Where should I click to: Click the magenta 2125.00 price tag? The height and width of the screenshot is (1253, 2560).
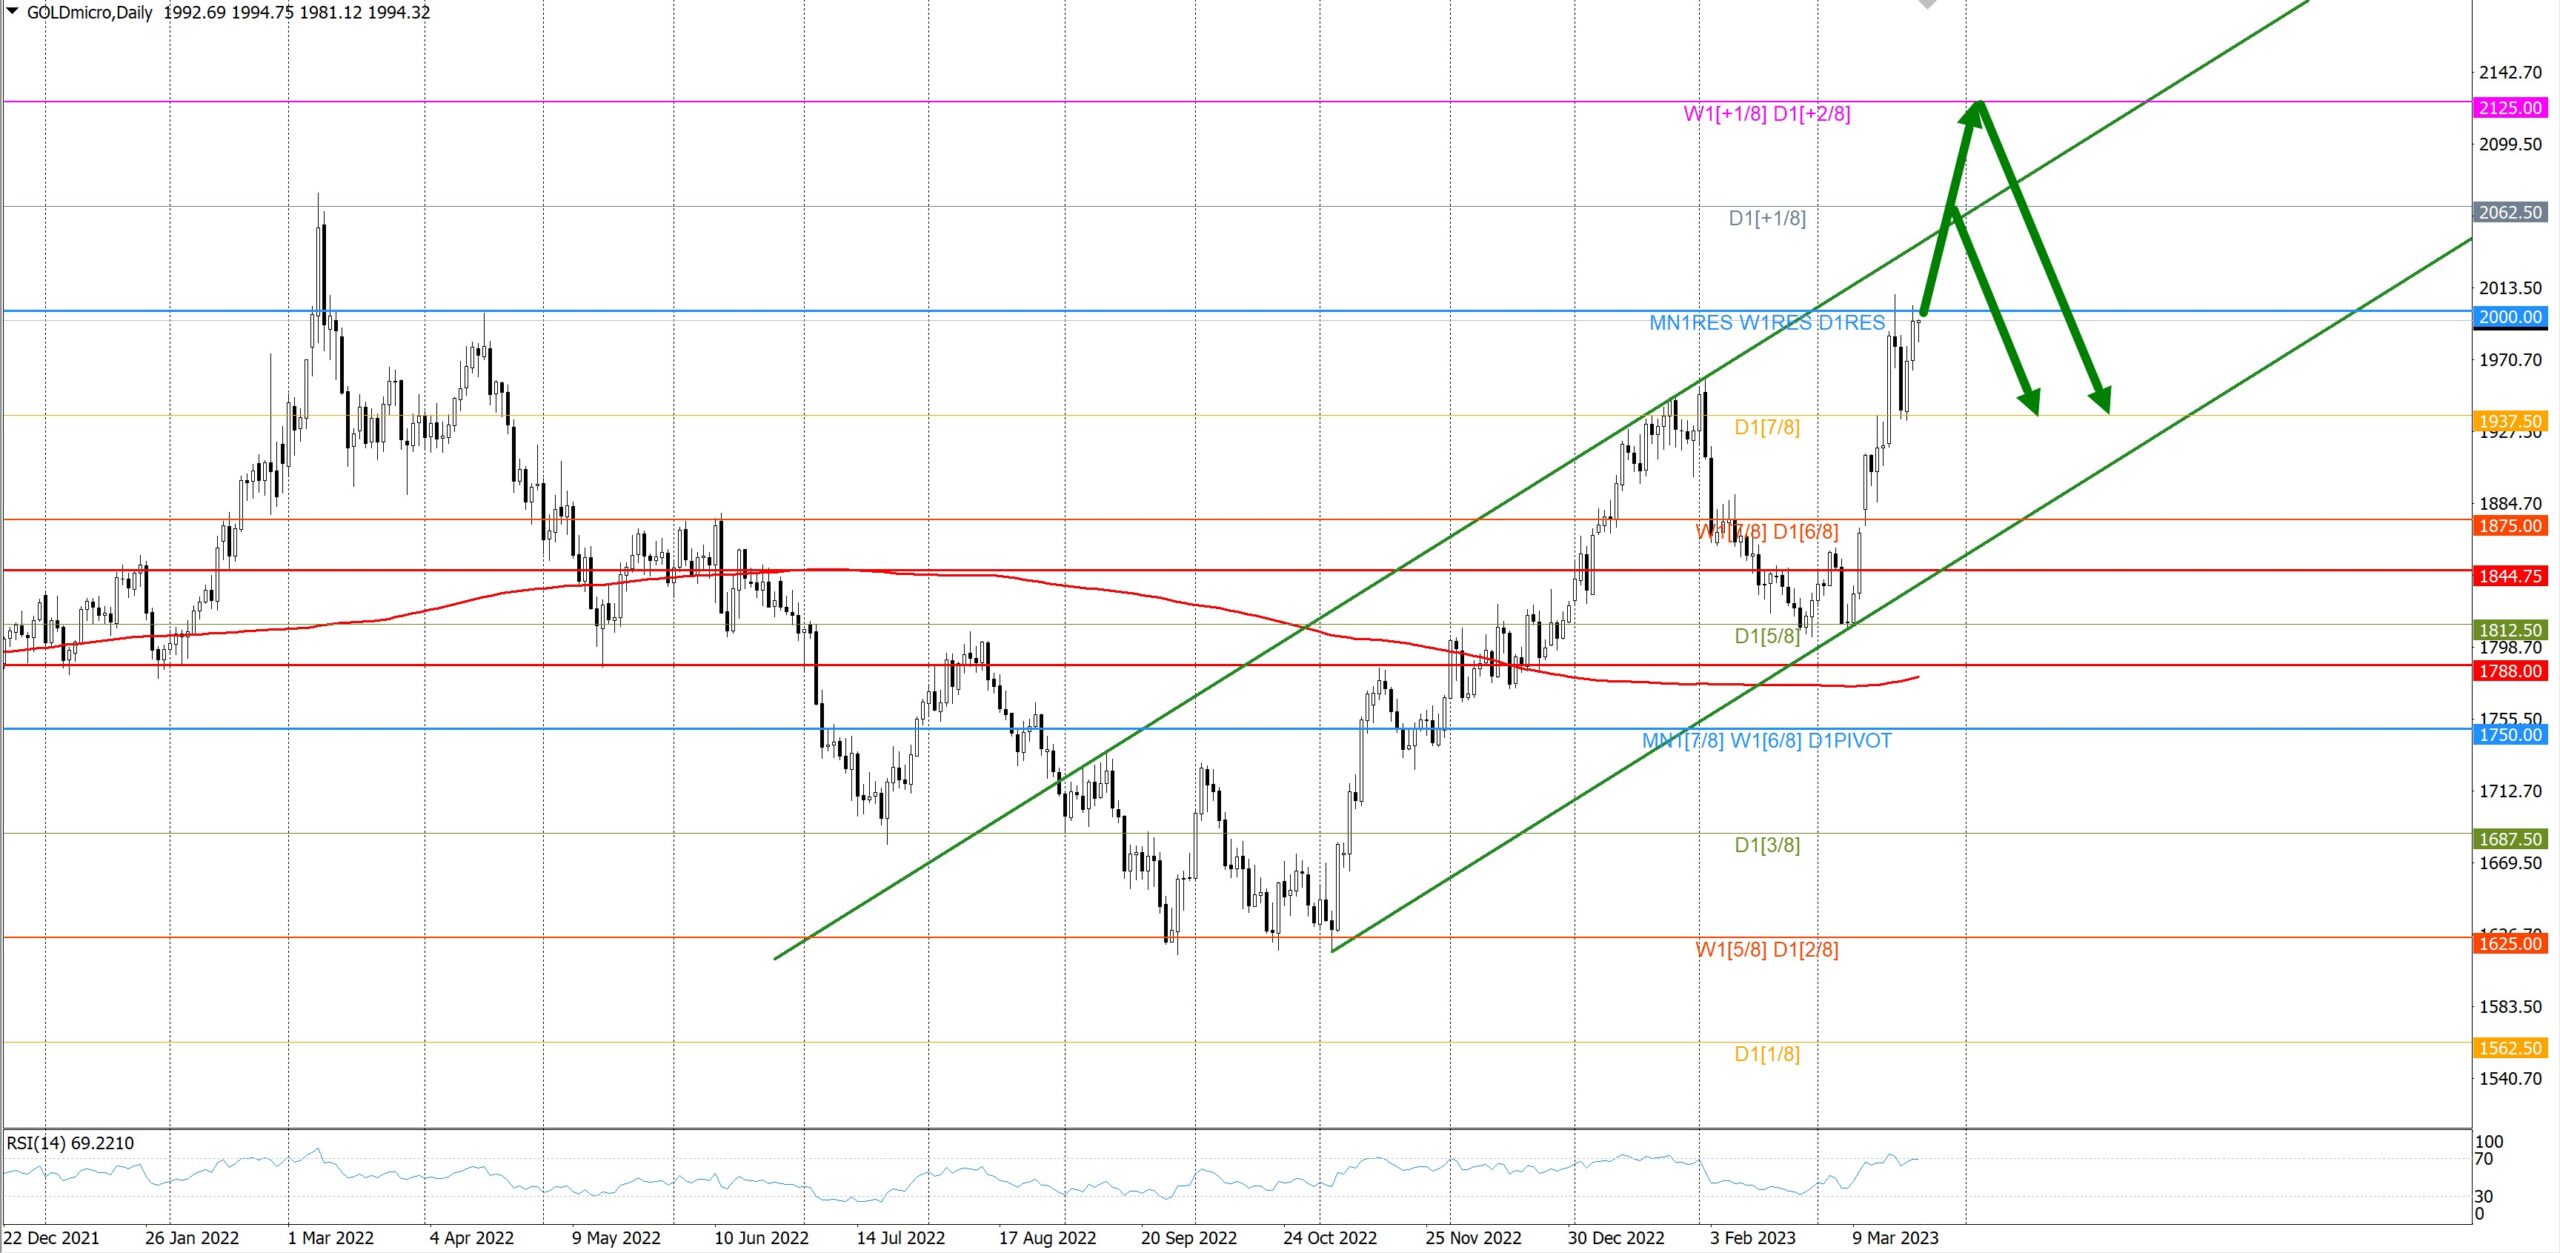tap(2510, 108)
